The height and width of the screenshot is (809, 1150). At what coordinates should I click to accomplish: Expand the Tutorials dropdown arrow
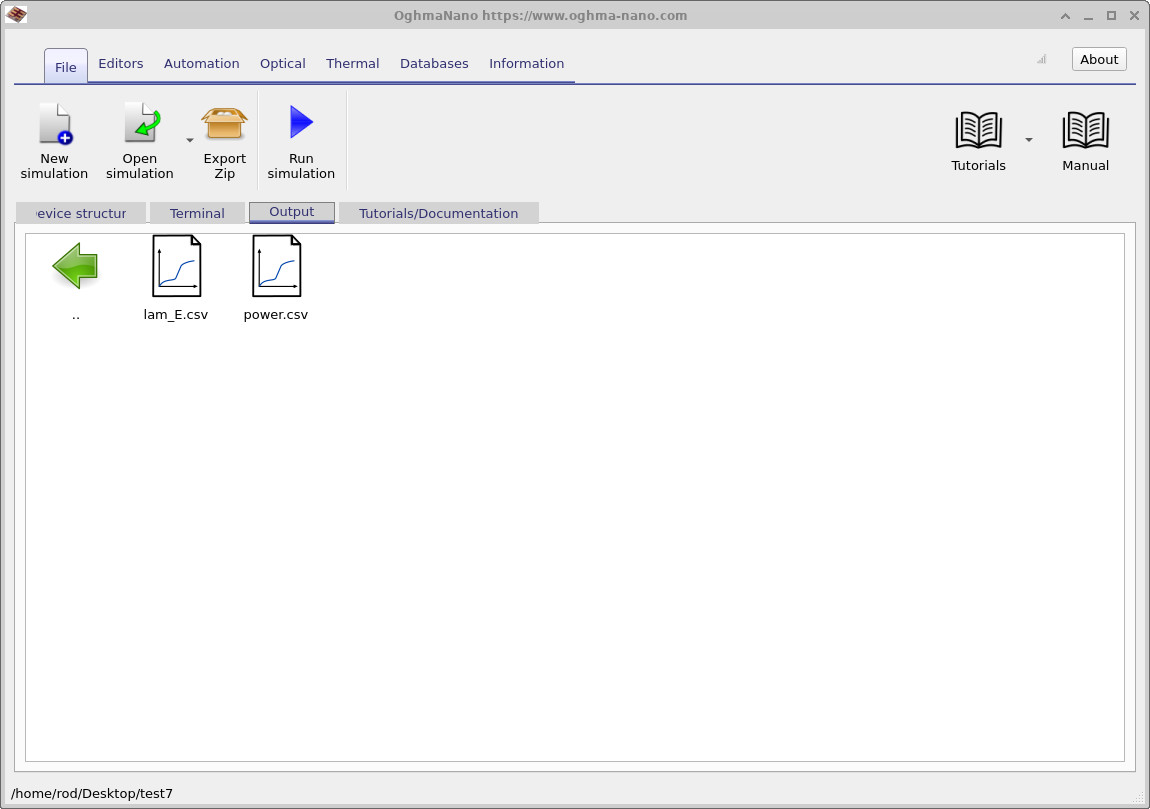point(1029,140)
